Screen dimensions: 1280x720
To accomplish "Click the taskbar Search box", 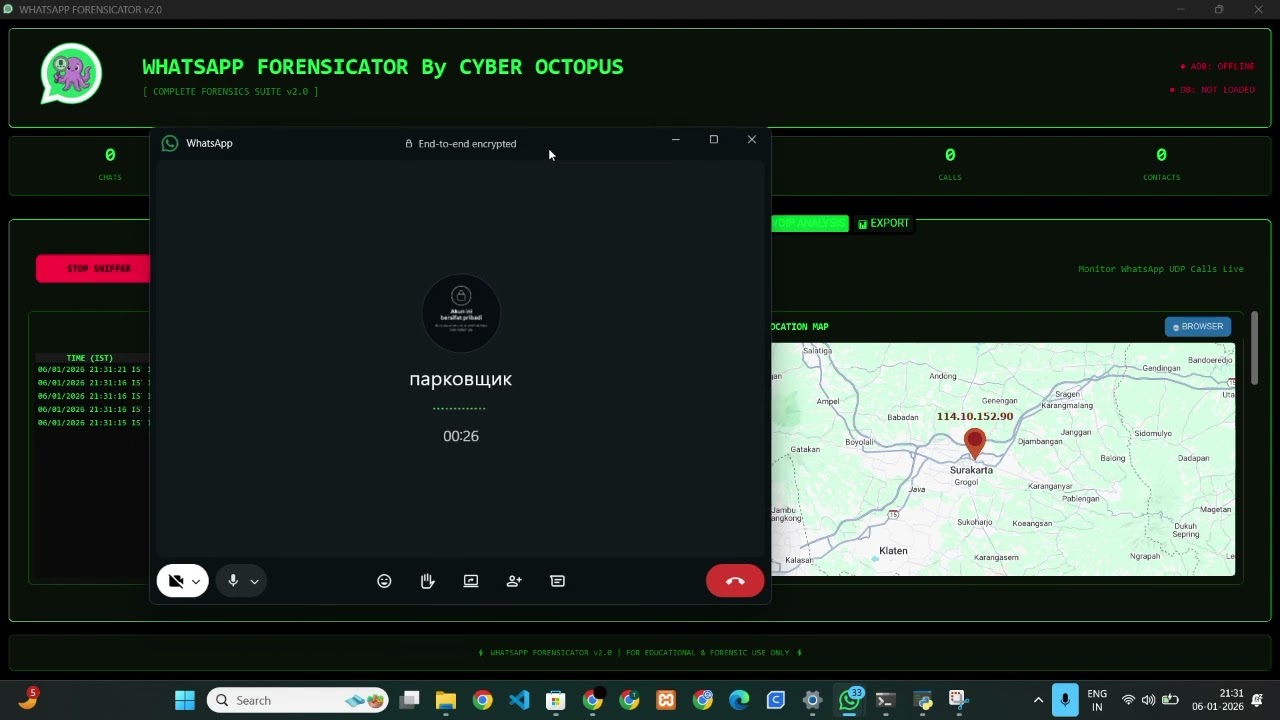I will 298,700.
